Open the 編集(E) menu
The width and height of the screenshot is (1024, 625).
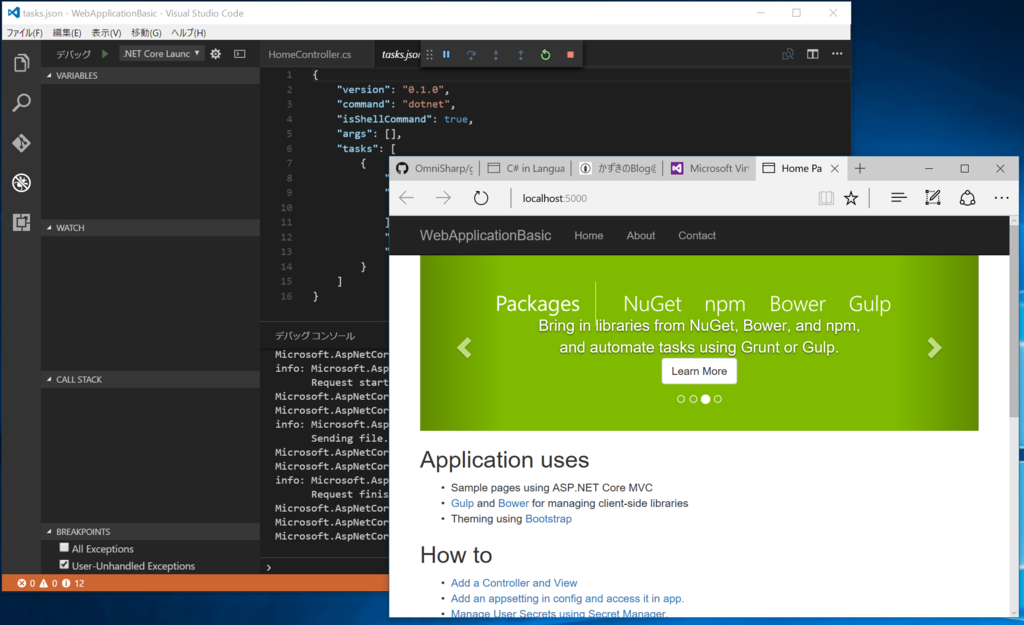click(x=67, y=33)
